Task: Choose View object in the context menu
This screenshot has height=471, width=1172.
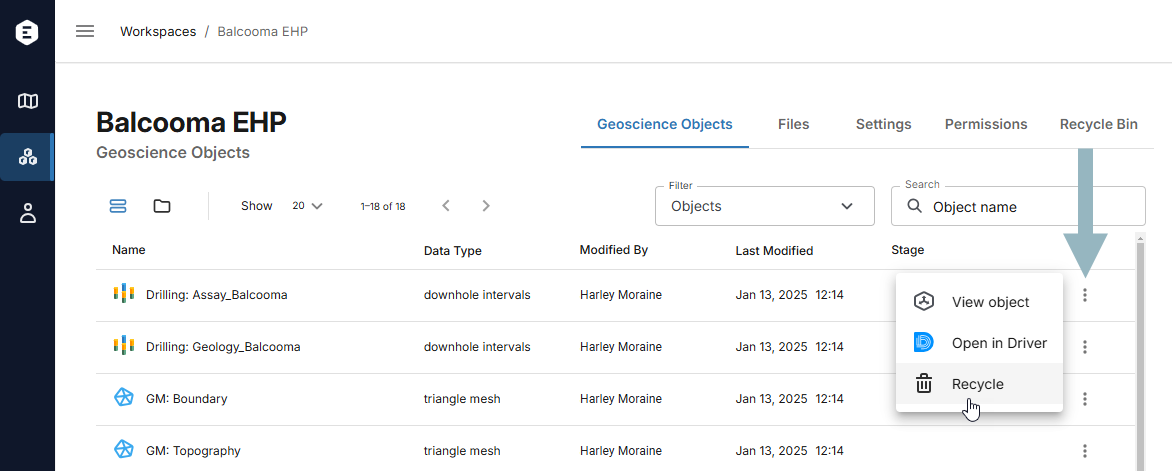Action: click(979, 302)
